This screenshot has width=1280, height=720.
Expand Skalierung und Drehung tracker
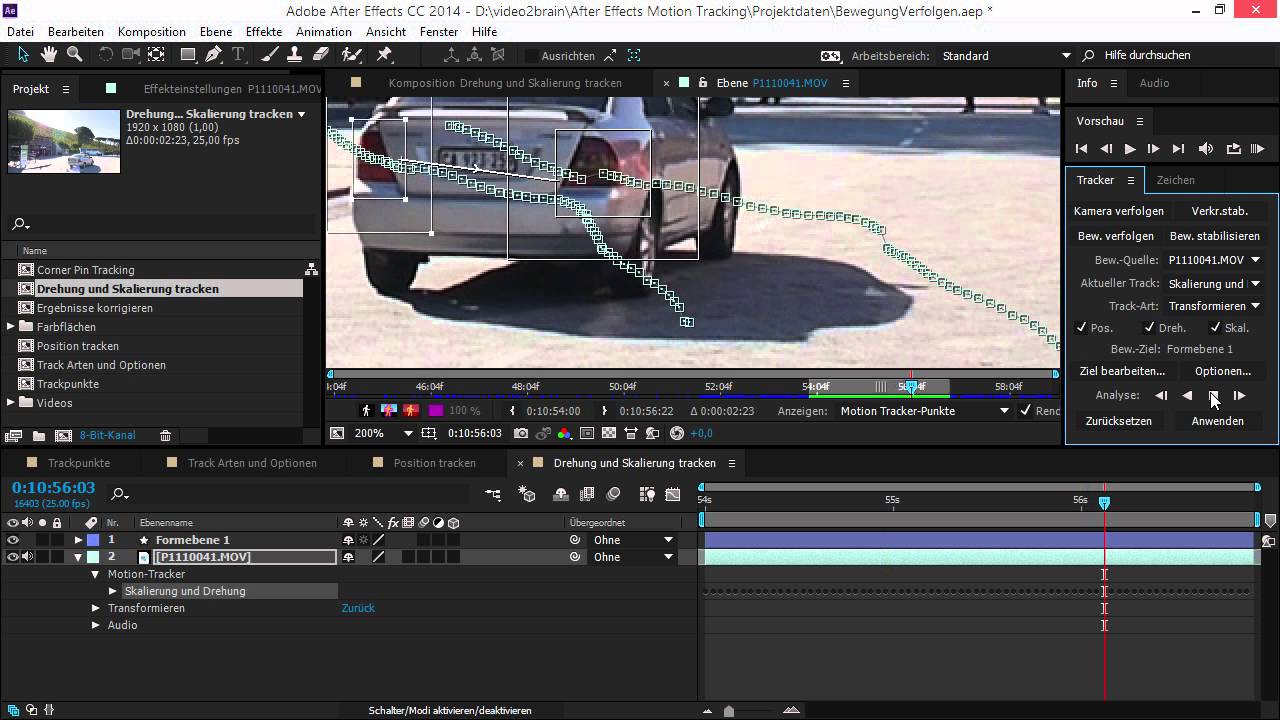pyautogui.click(x=113, y=591)
